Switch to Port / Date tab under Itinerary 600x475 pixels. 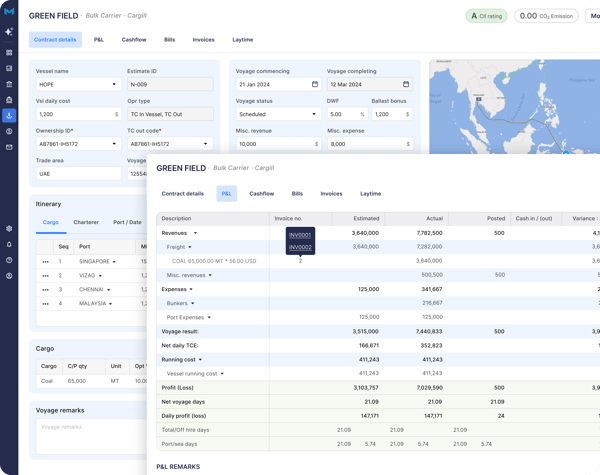(x=127, y=222)
